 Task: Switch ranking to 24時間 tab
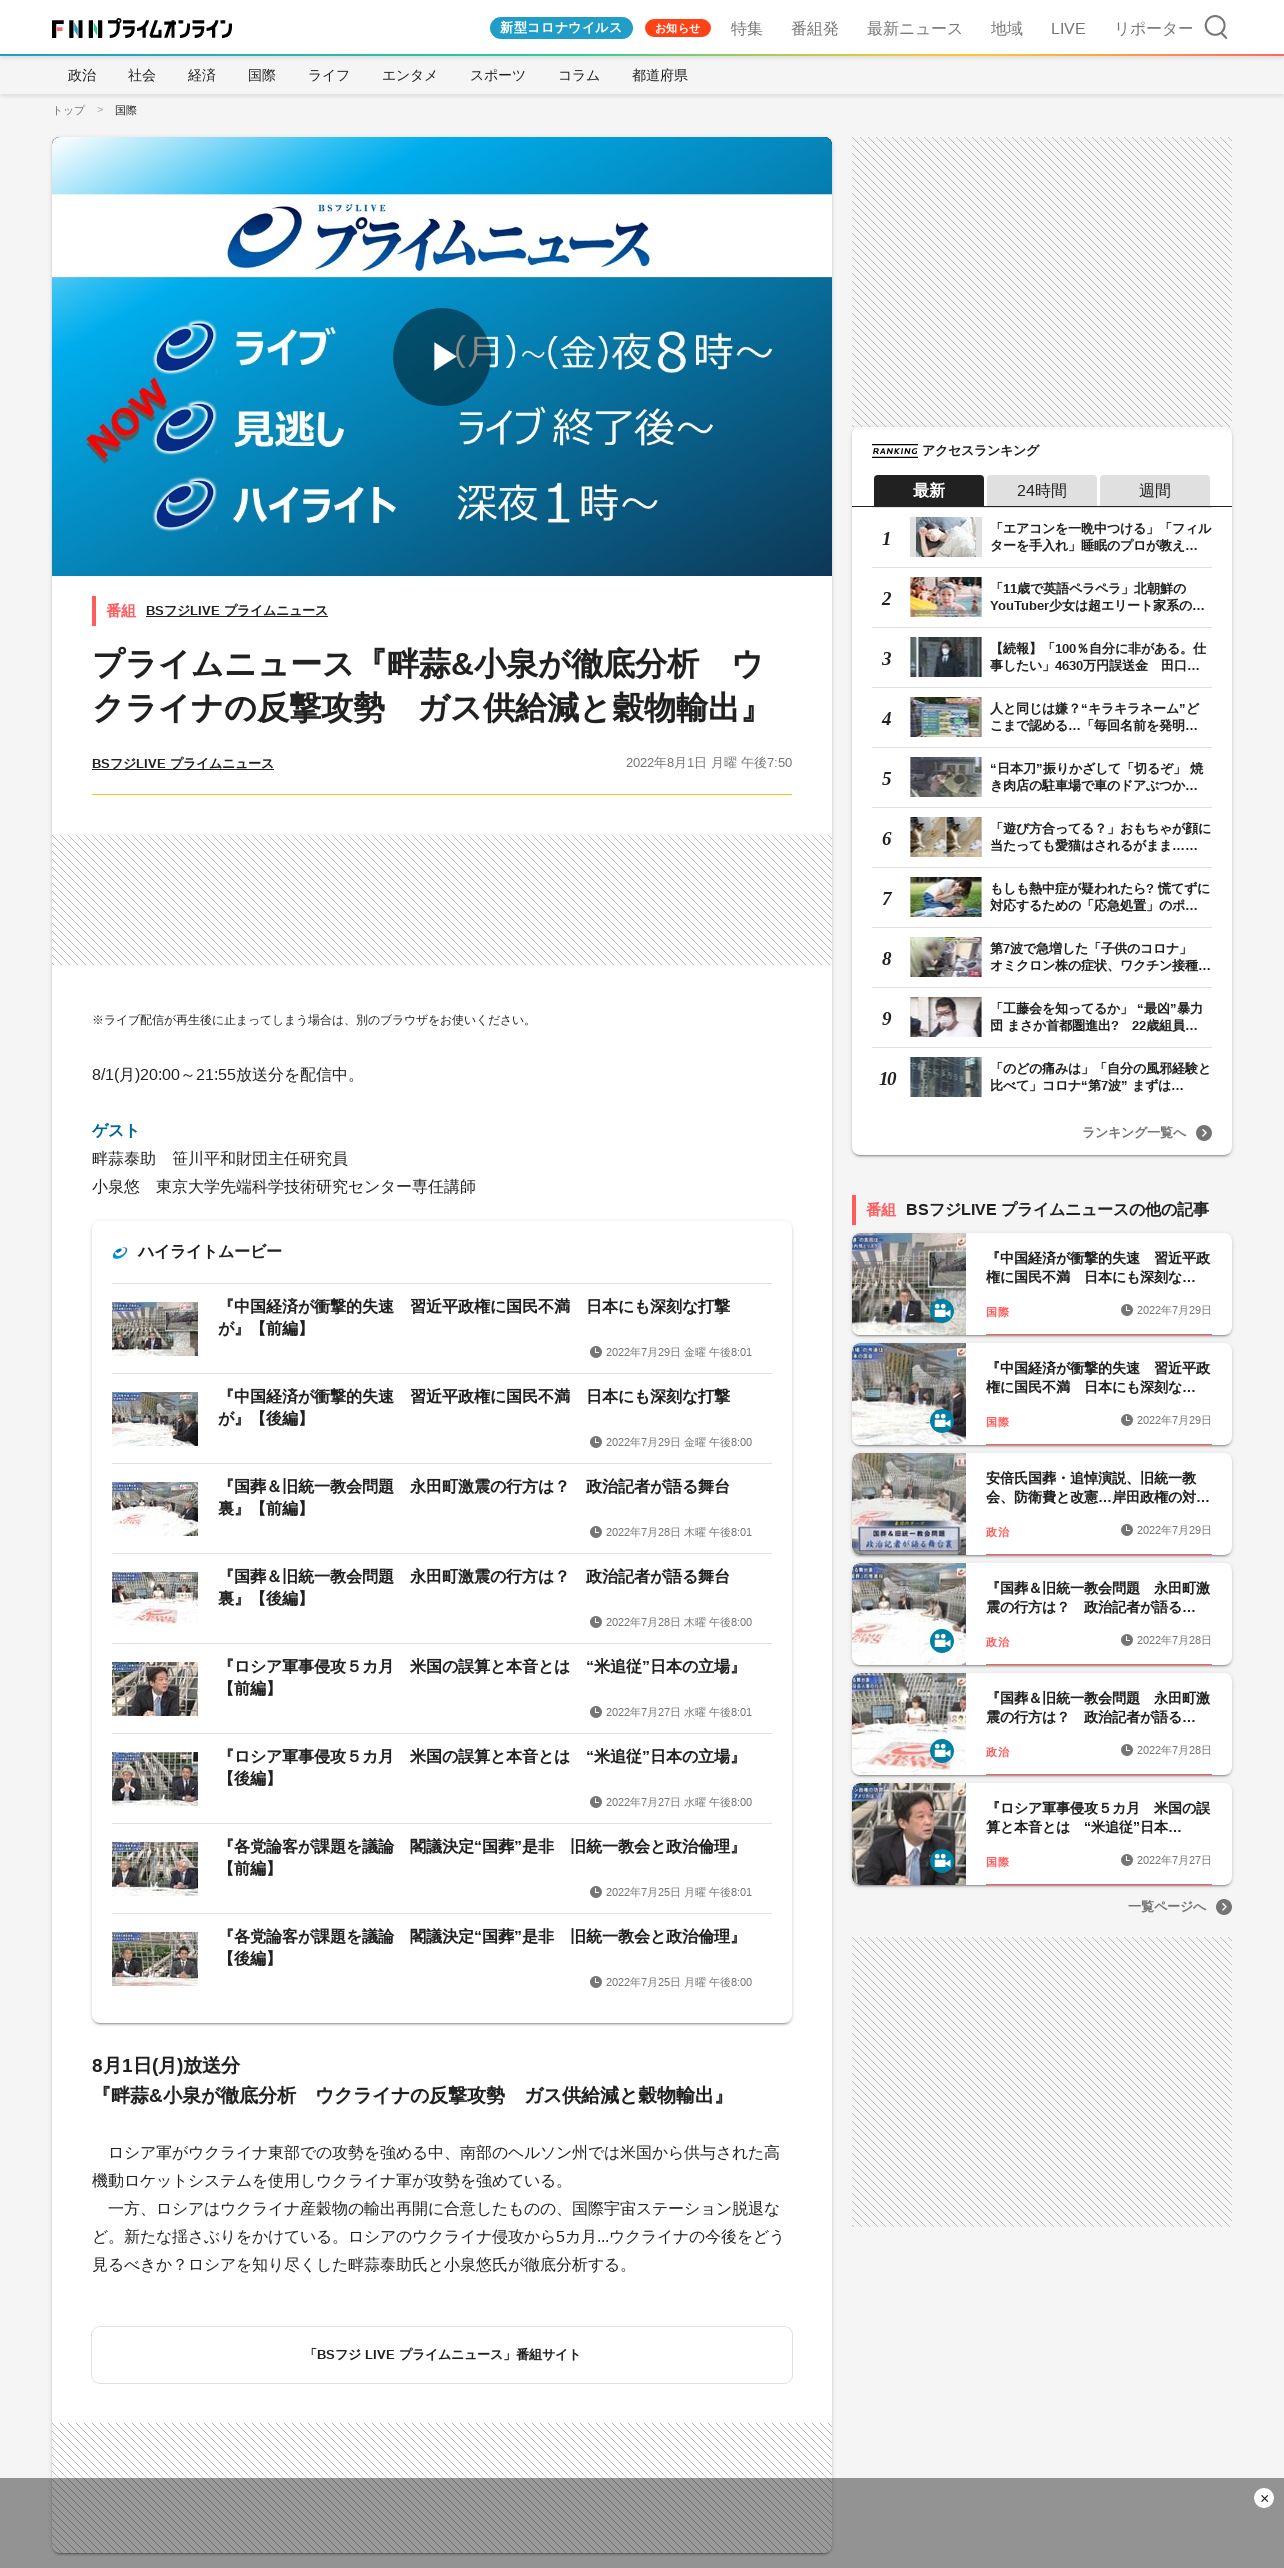click(1042, 490)
